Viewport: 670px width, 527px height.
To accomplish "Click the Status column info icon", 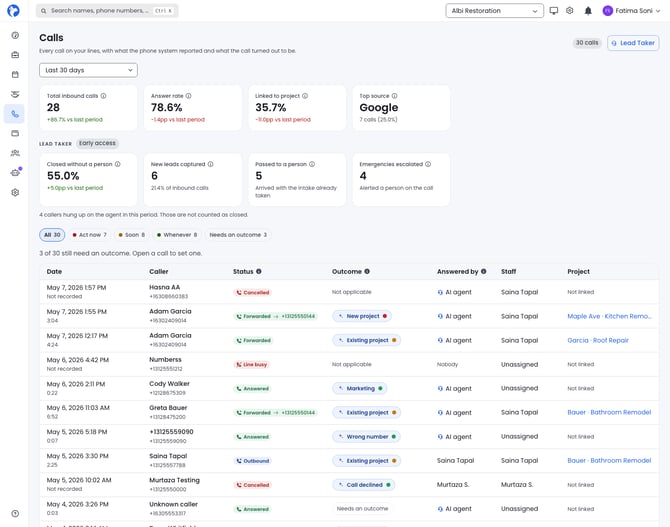I will (x=259, y=271).
